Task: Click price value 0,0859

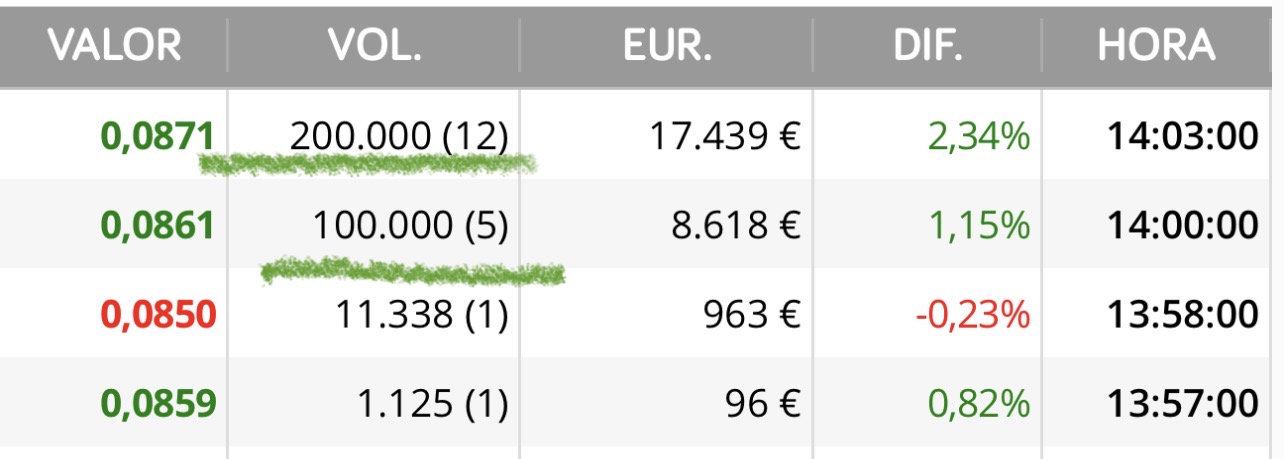Action: click(158, 403)
